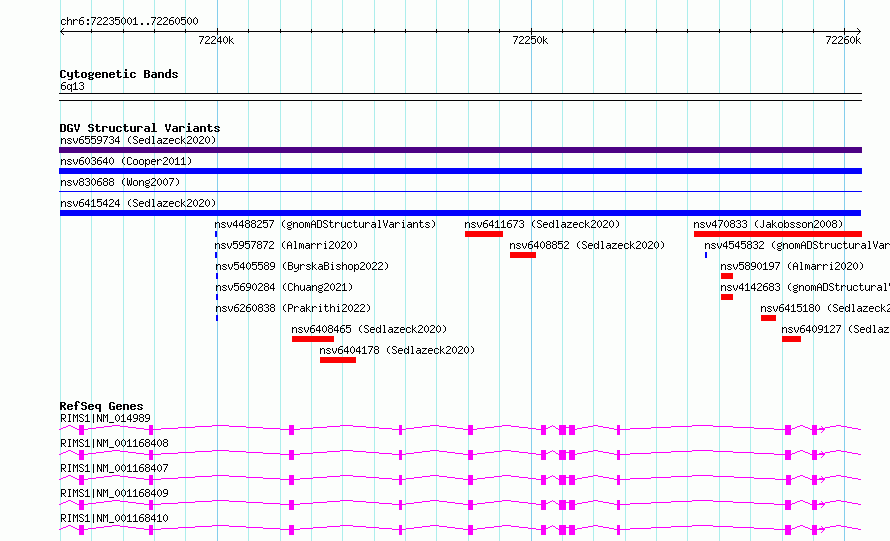Select the dark purple nsv6559734 variant bar
The height and width of the screenshot is (541, 890).
460,150
